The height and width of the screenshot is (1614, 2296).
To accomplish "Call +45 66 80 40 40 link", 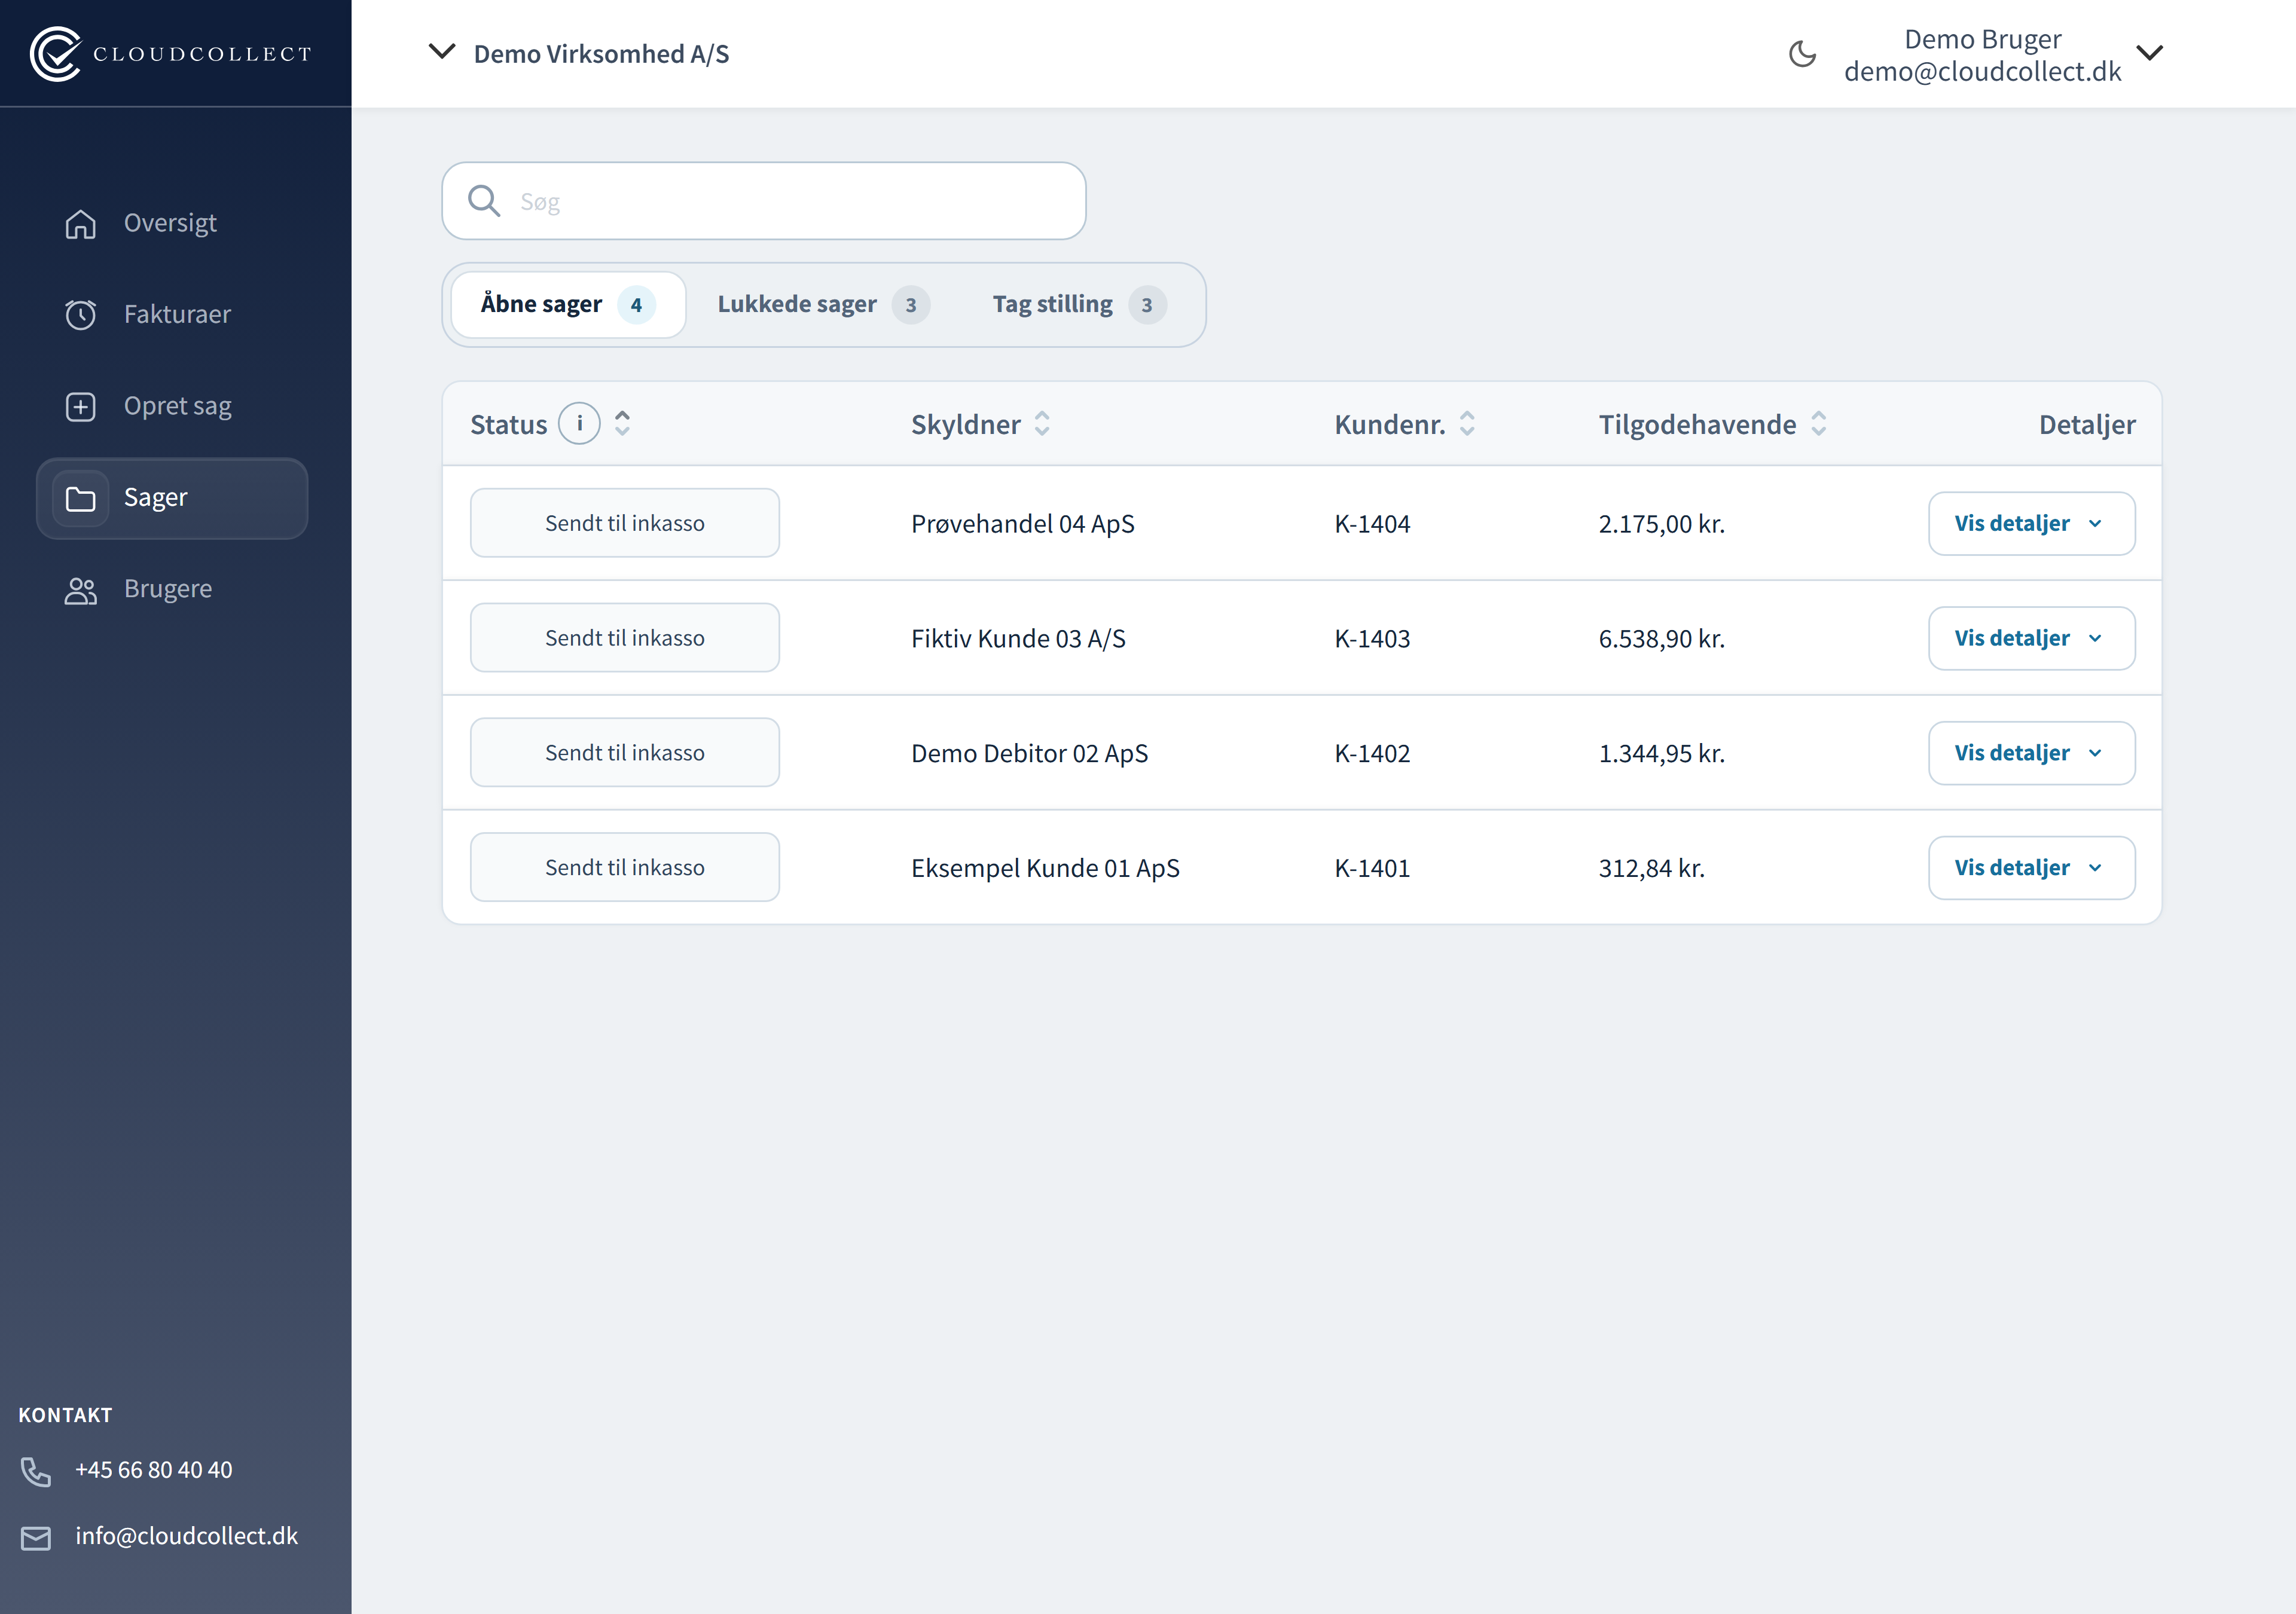I will pyautogui.click(x=154, y=1471).
